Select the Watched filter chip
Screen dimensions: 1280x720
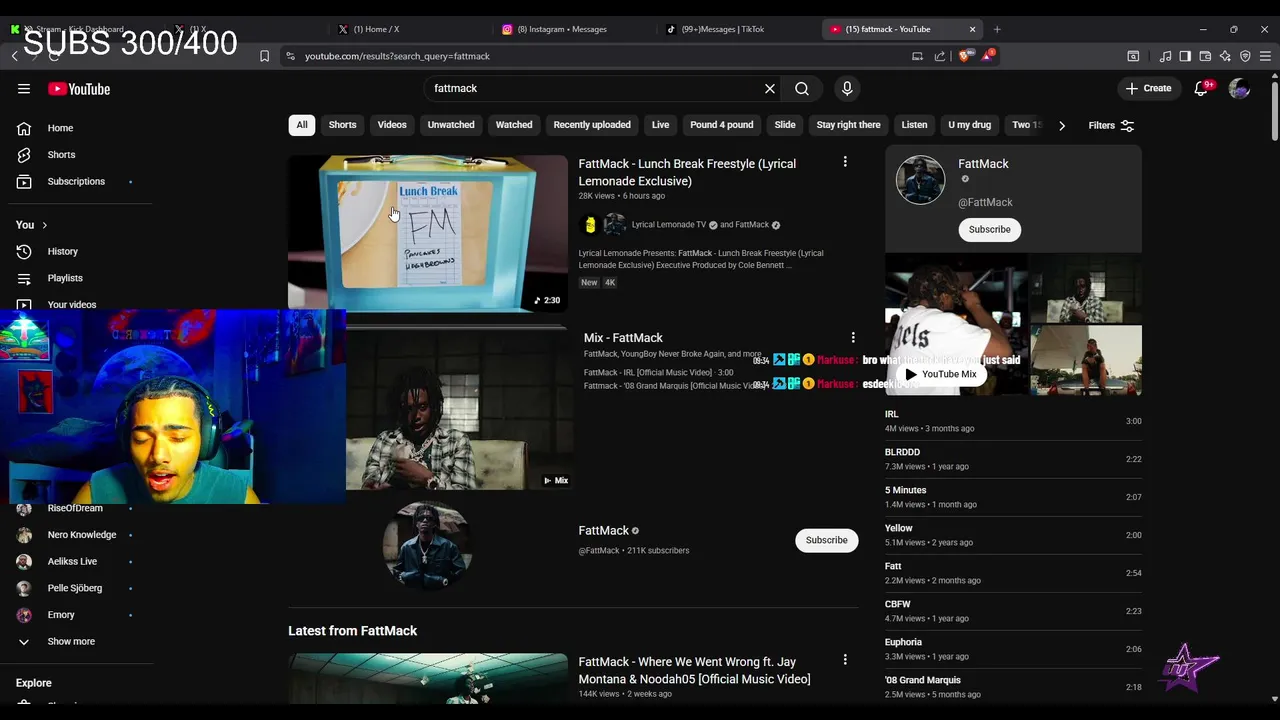(514, 125)
